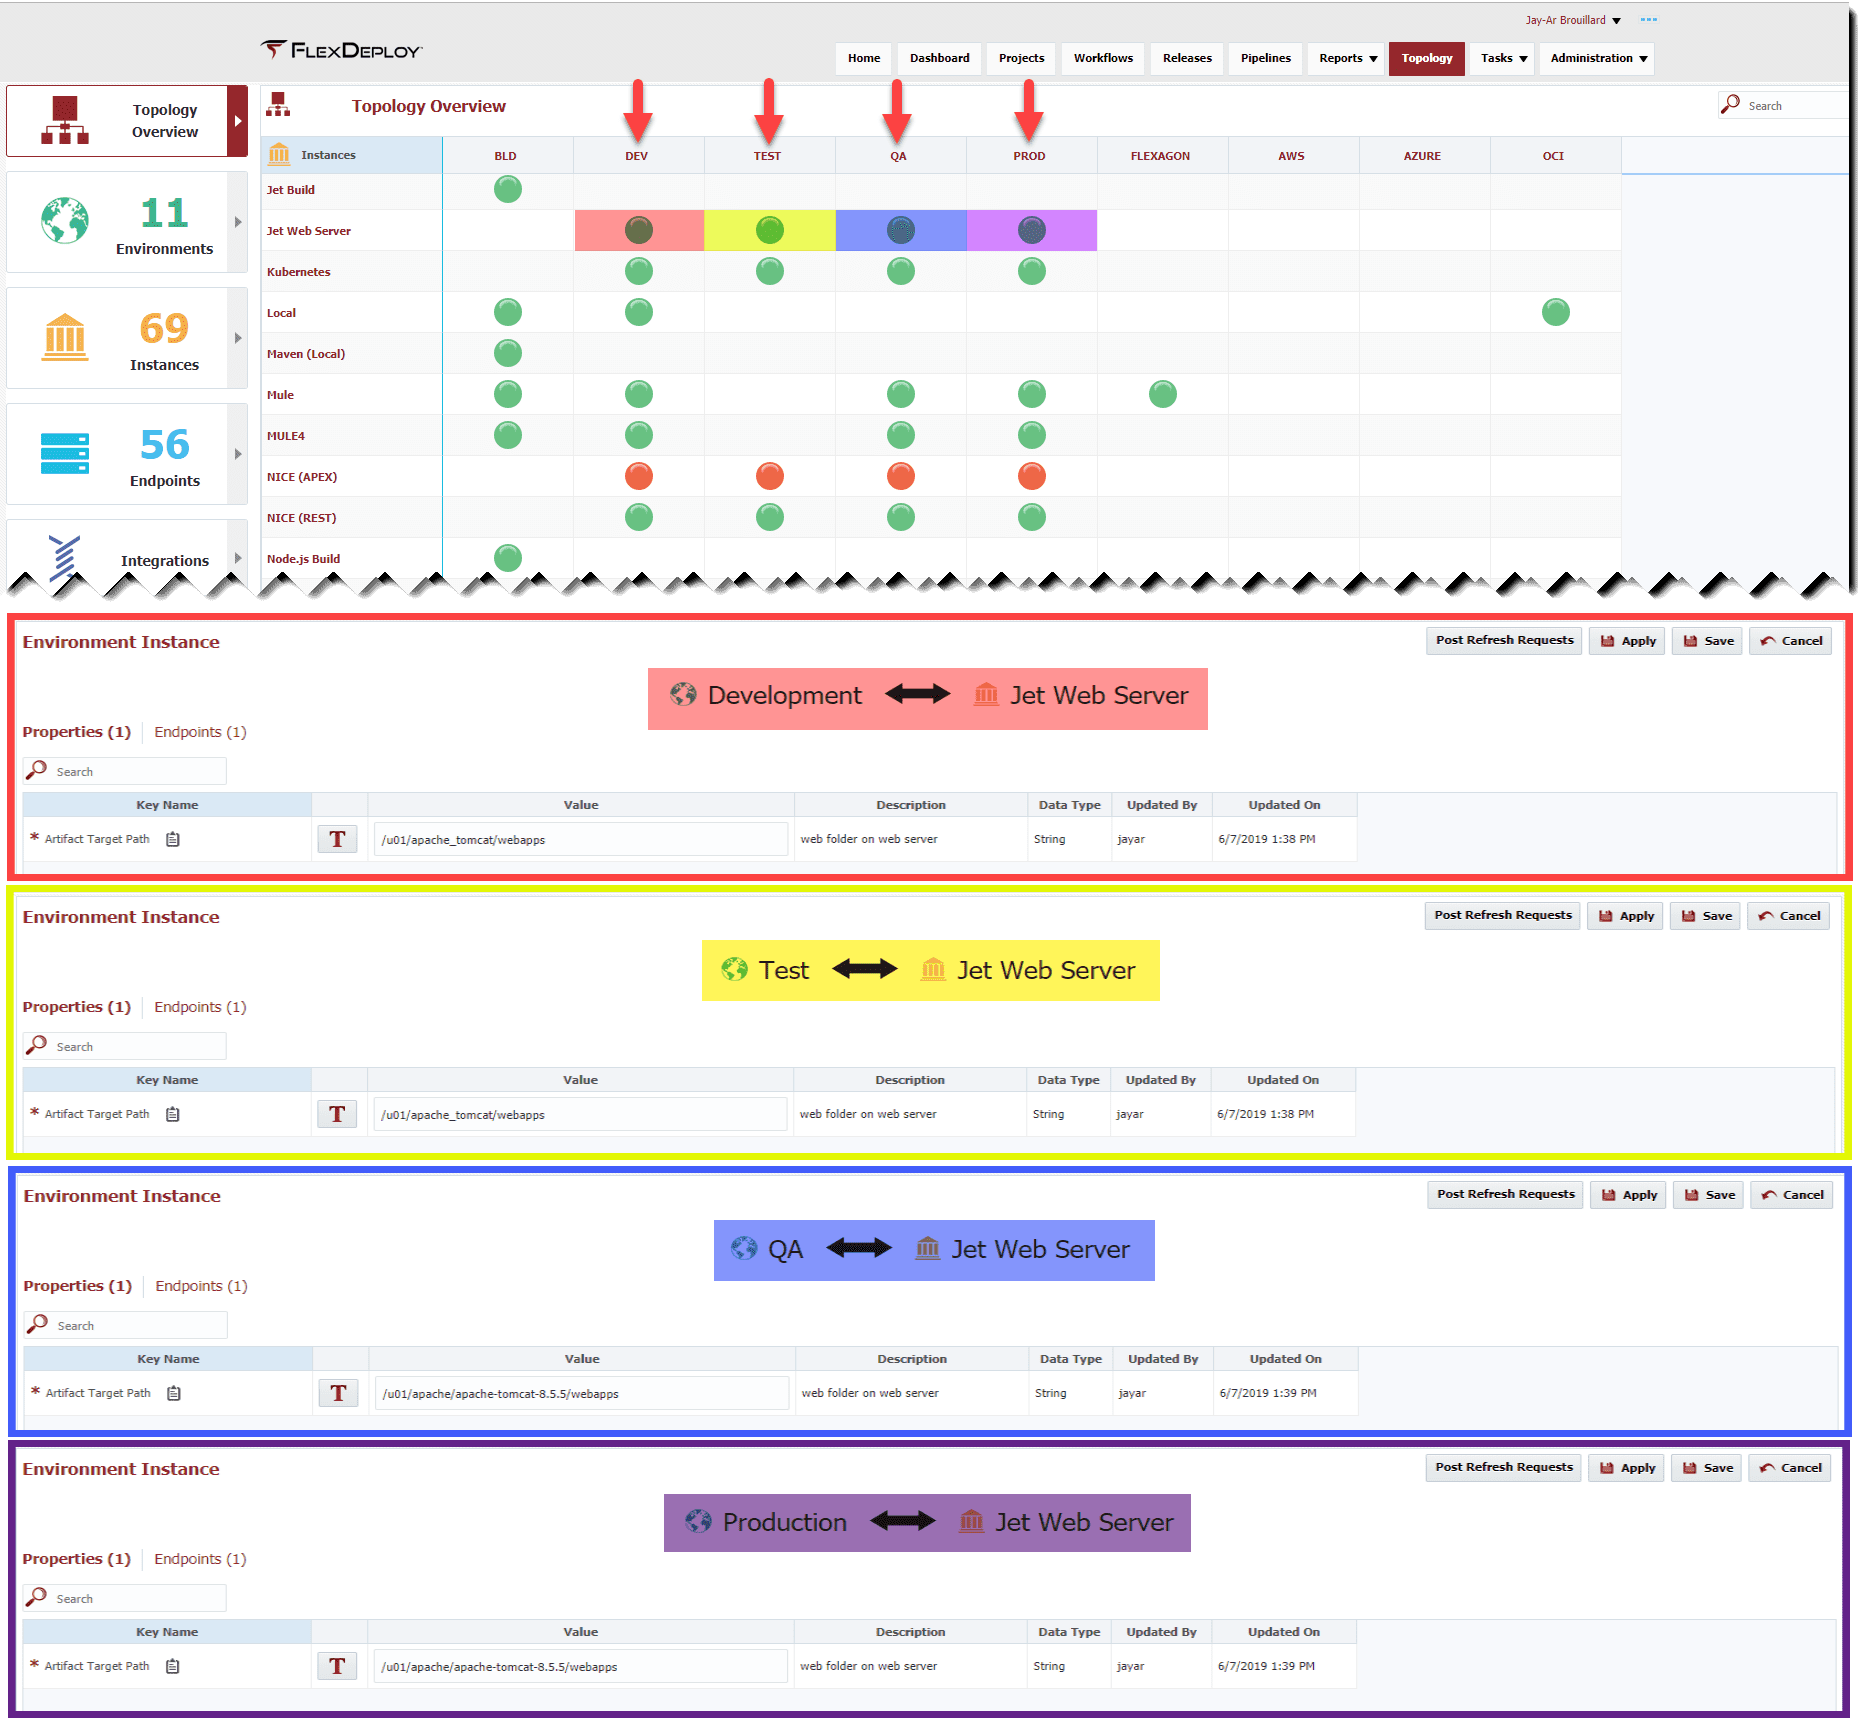Click the Environments globe icon in sidebar

pos(65,221)
